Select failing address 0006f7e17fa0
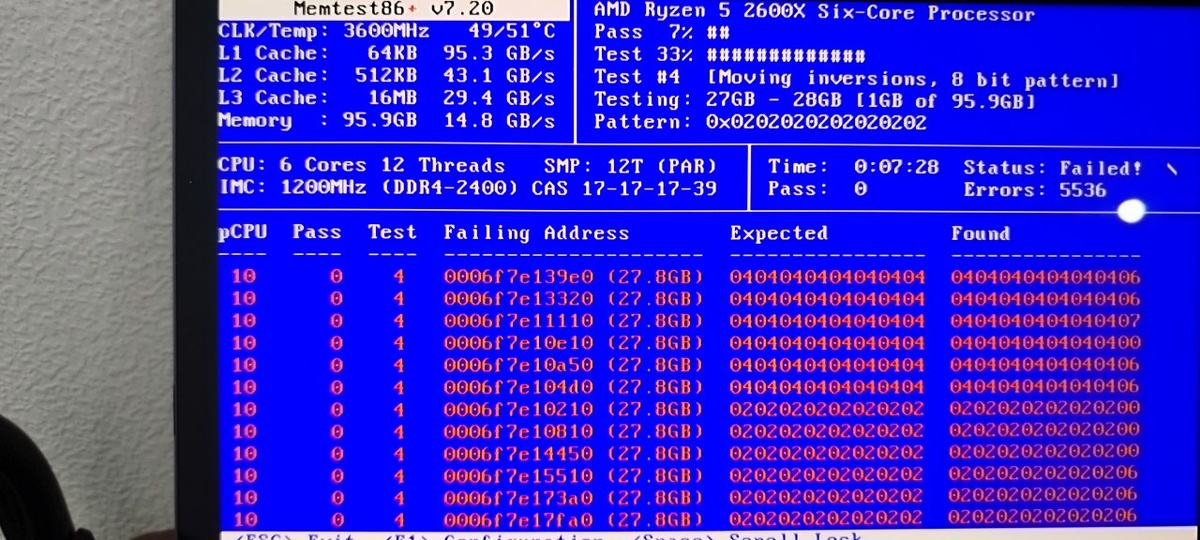Viewport: 1200px width, 540px height. (519, 519)
